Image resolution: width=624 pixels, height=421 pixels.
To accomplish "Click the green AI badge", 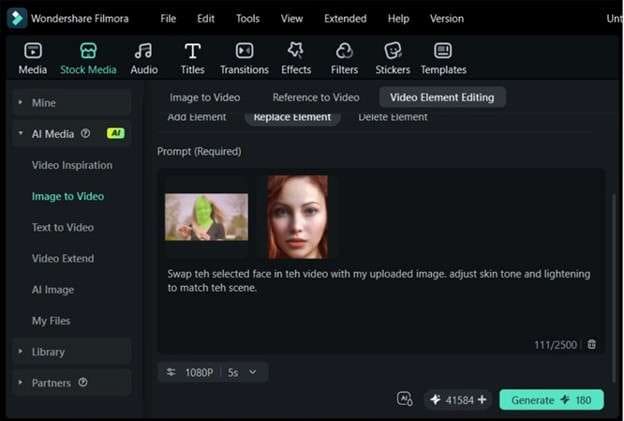I will pos(116,133).
